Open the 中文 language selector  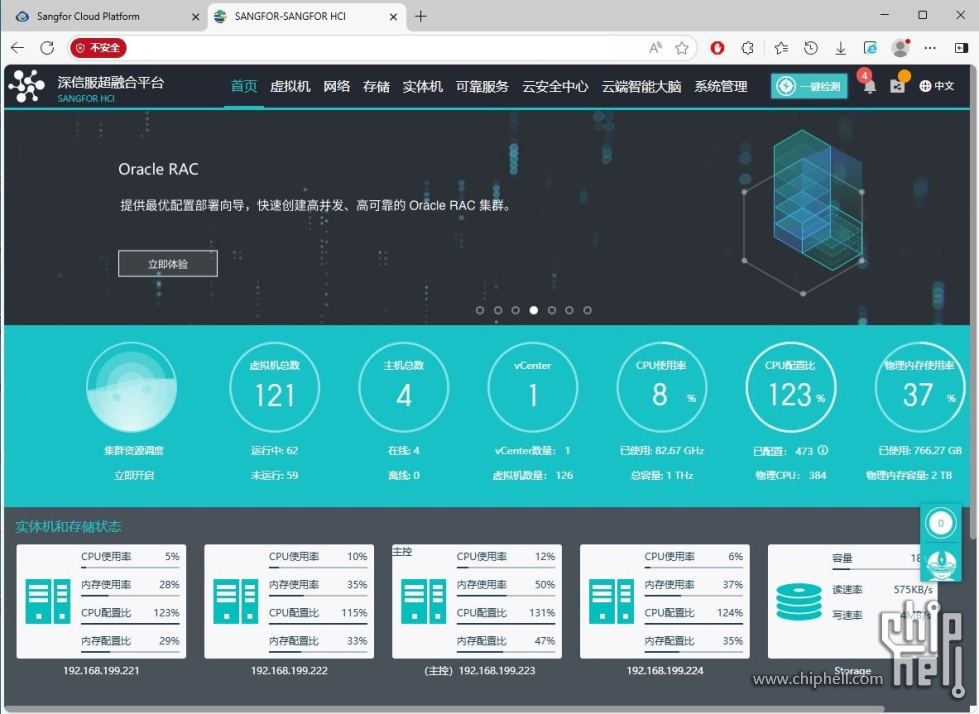(937, 86)
